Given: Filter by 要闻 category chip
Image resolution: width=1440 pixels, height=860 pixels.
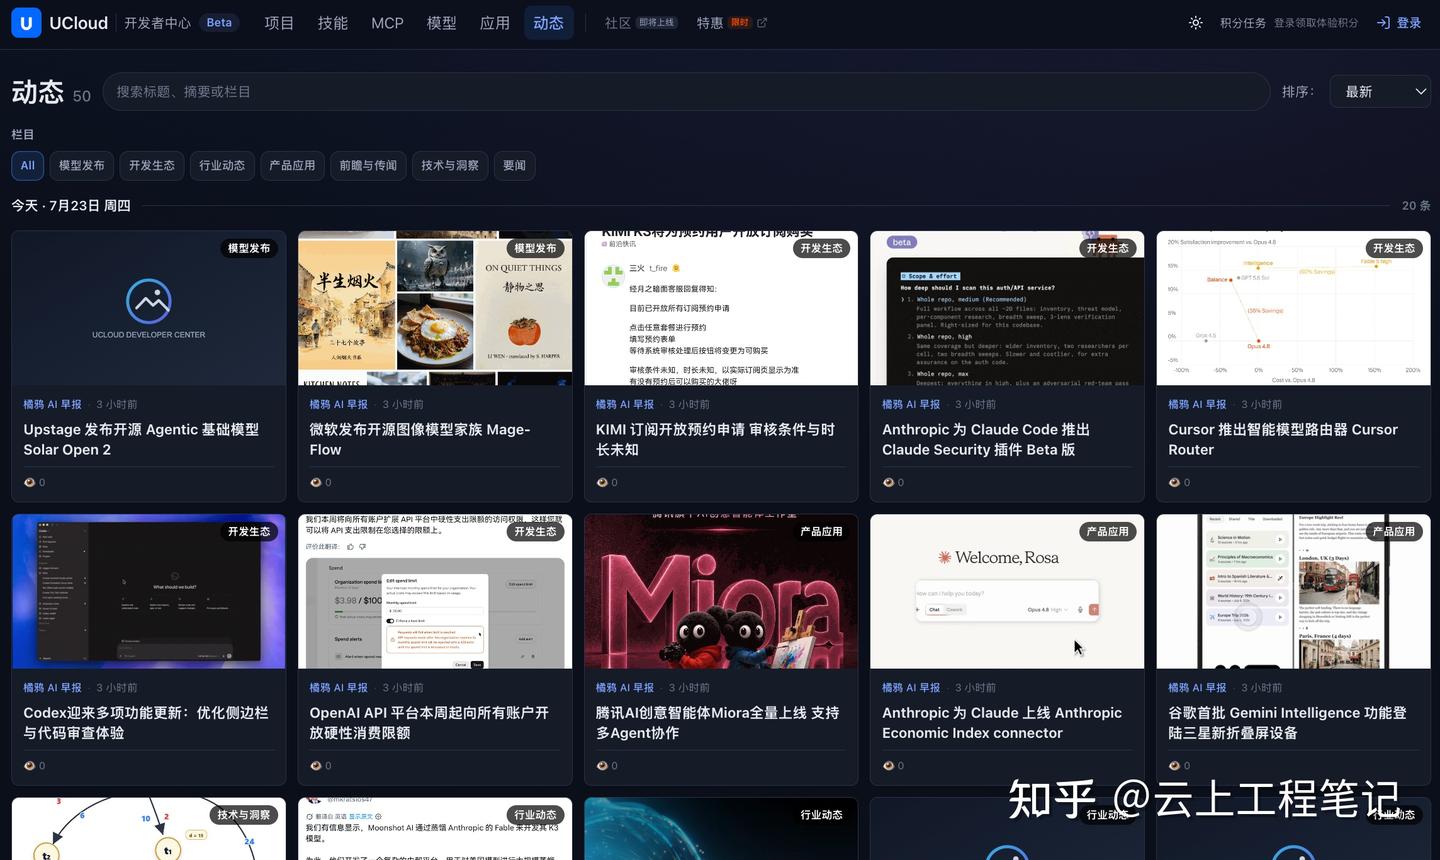Looking at the screenshot, I should (x=514, y=166).
